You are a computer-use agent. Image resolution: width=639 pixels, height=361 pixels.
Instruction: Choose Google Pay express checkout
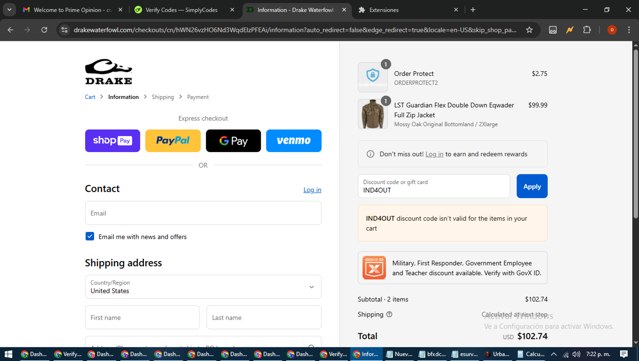pos(233,141)
